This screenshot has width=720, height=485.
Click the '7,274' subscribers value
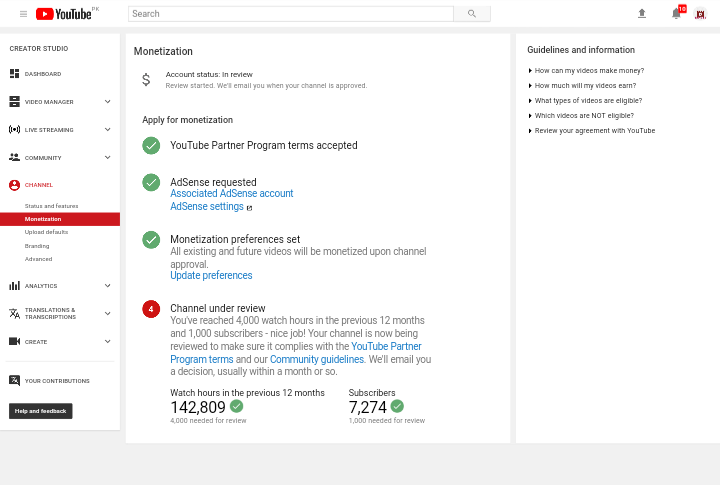coord(367,407)
